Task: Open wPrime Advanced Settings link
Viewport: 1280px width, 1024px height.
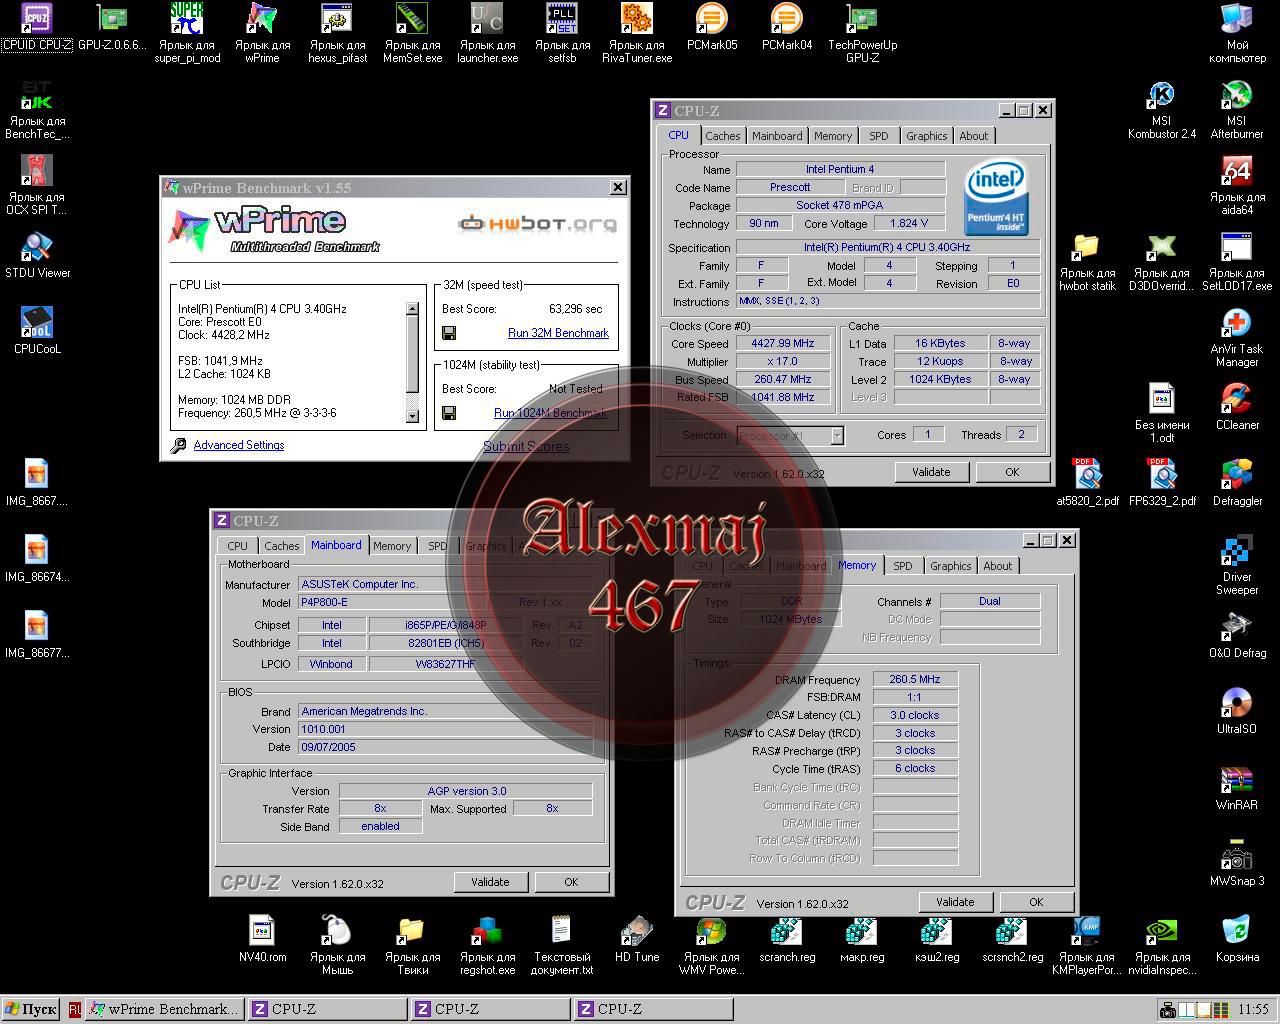Action: pos(238,445)
